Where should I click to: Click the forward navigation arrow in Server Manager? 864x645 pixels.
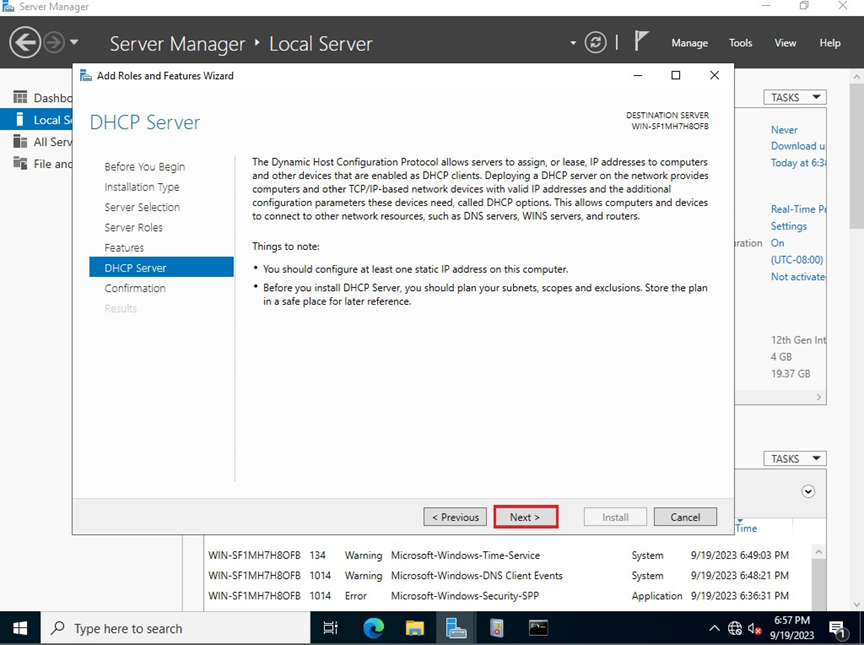[x=54, y=42]
